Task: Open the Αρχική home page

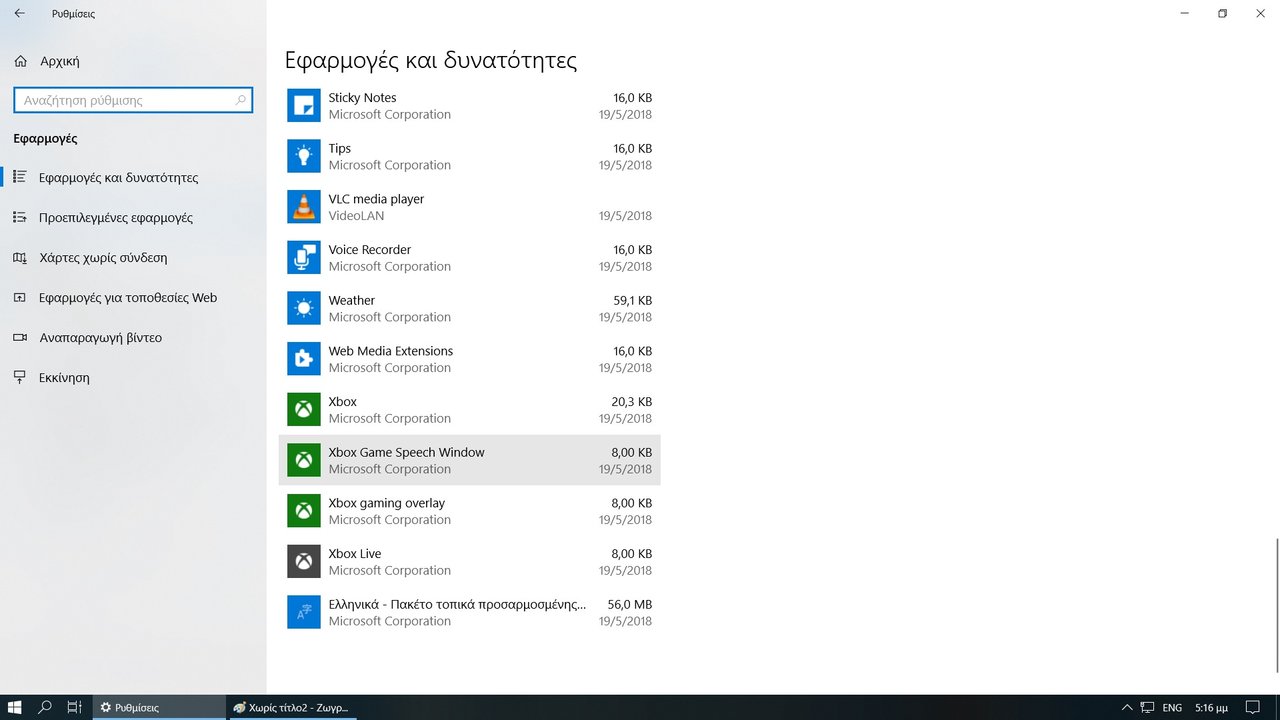Action: click(47, 61)
